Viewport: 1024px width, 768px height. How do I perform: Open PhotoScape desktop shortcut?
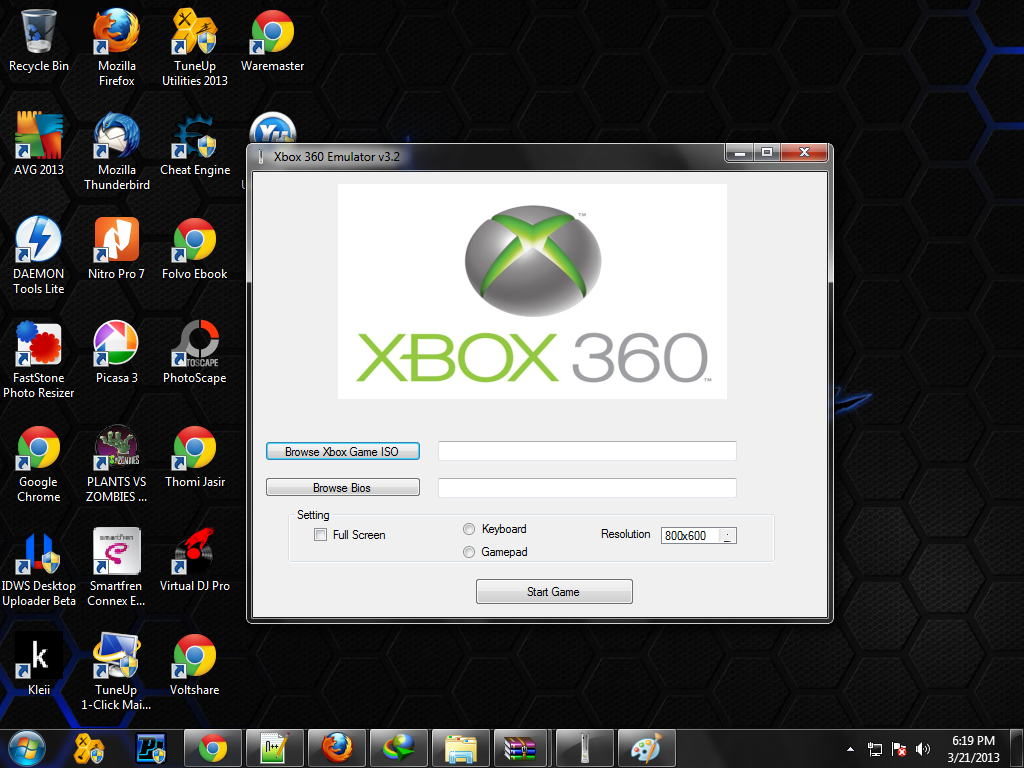[195, 347]
